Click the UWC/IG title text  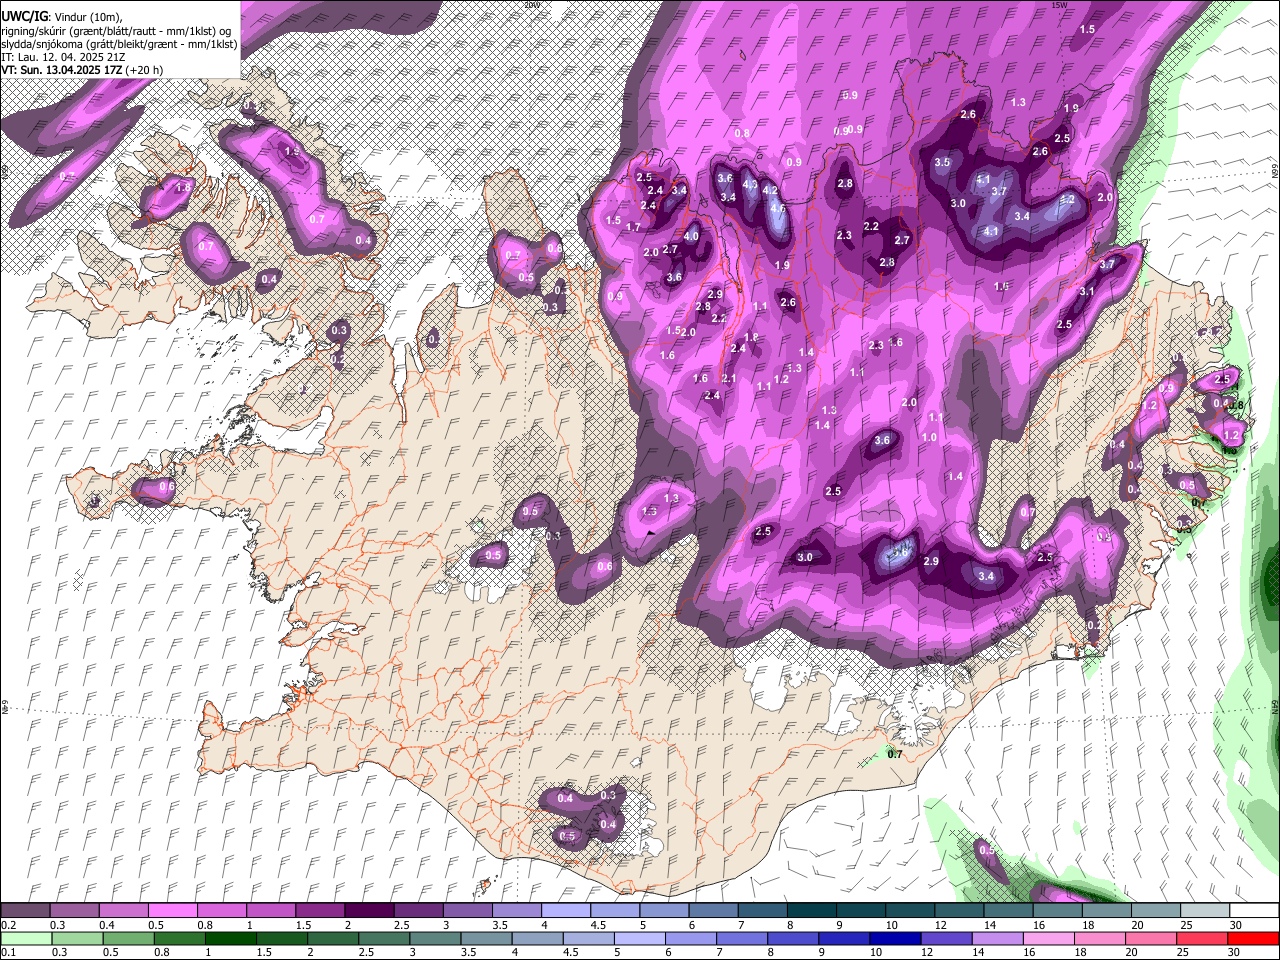23,17
